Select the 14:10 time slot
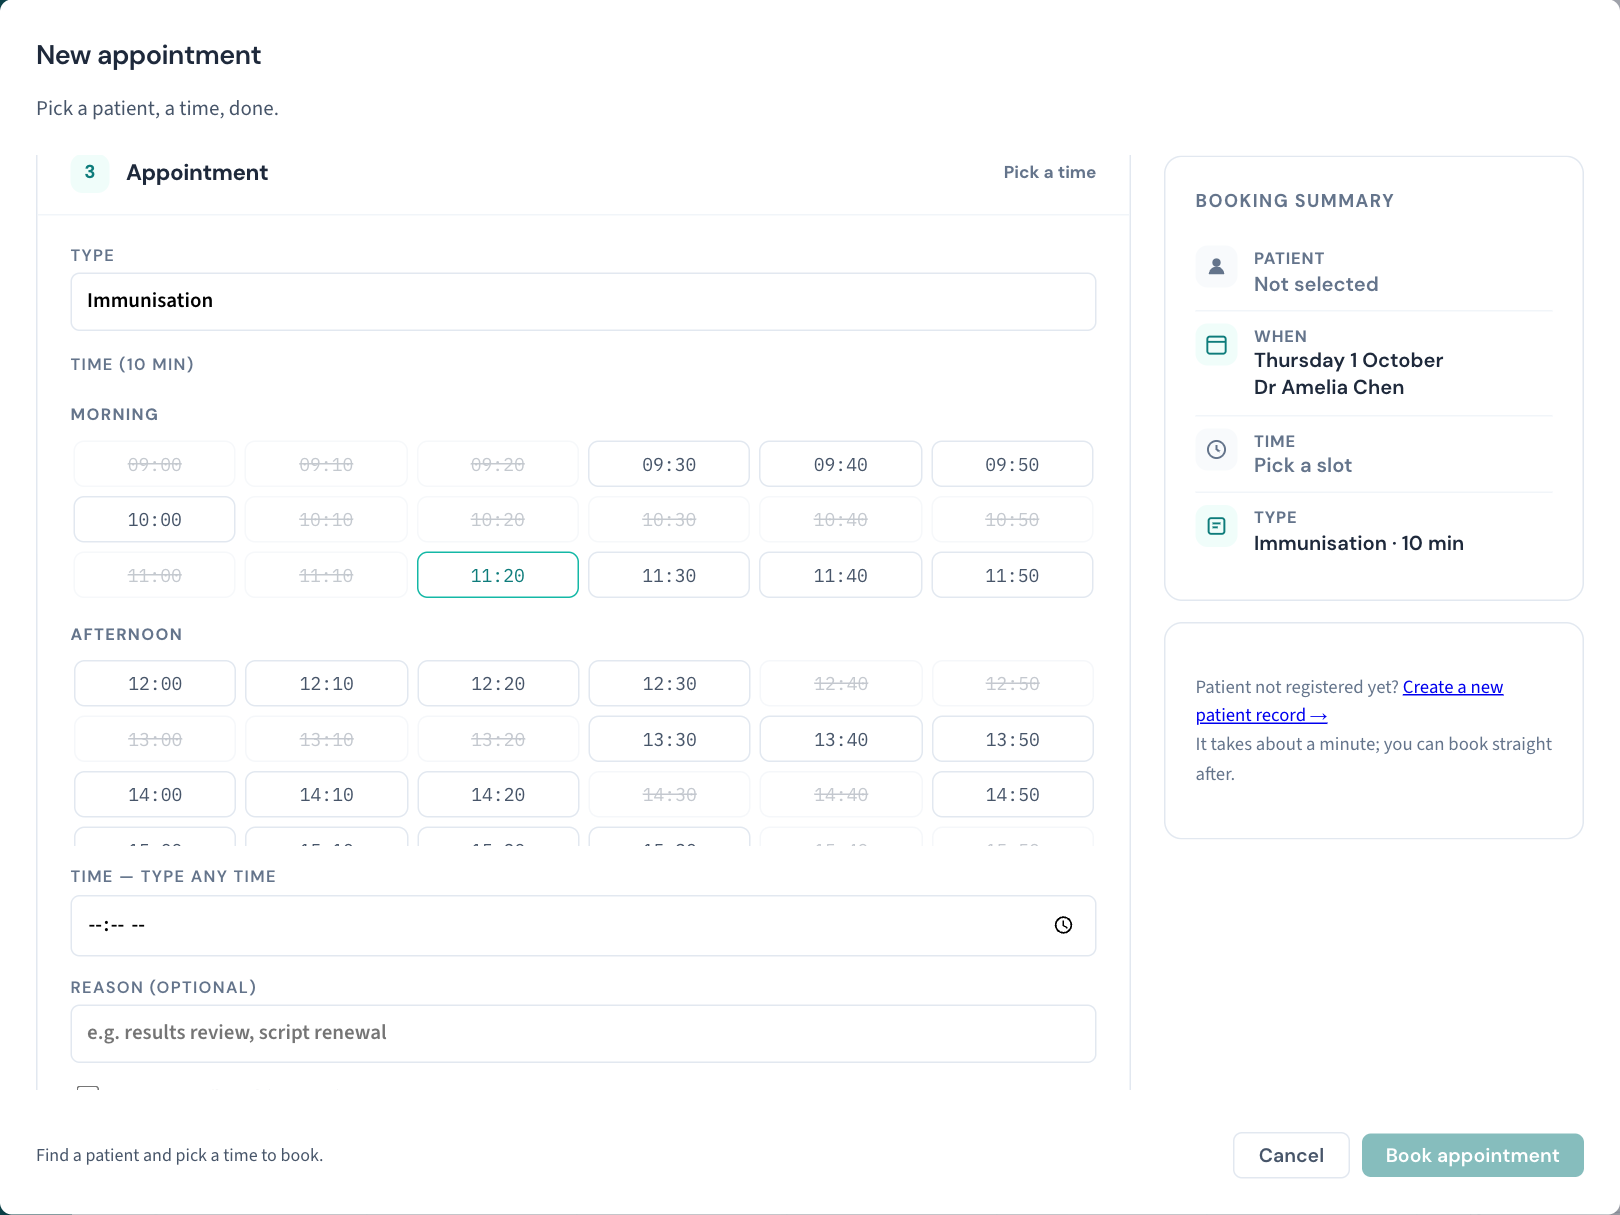The image size is (1620, 1215). pos(326,795)
